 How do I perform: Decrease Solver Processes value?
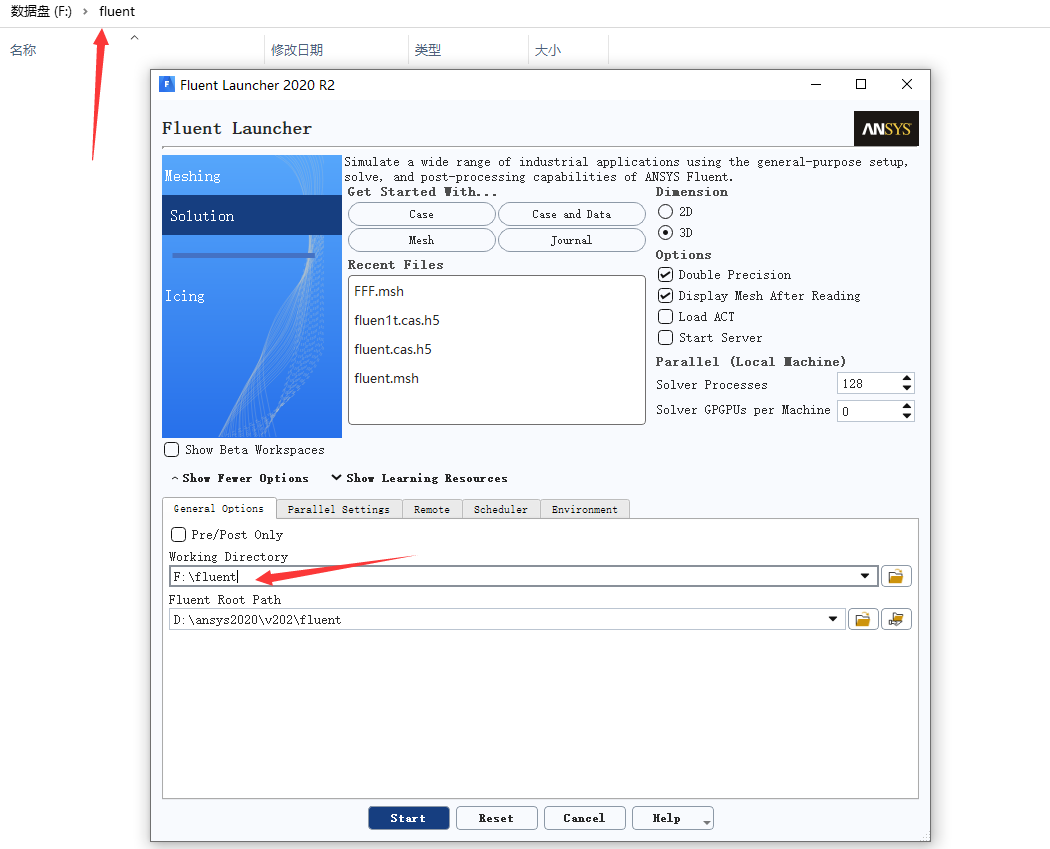907,388
